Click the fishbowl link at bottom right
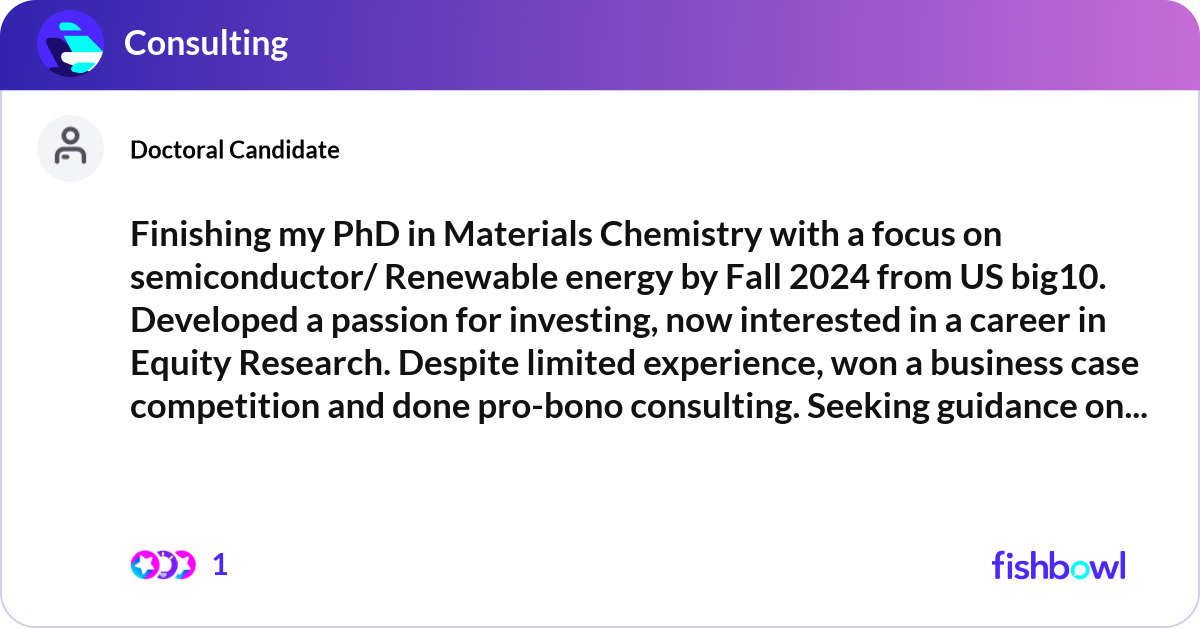The height and width of the screenshot is (628, 1200). [1058, 565]
